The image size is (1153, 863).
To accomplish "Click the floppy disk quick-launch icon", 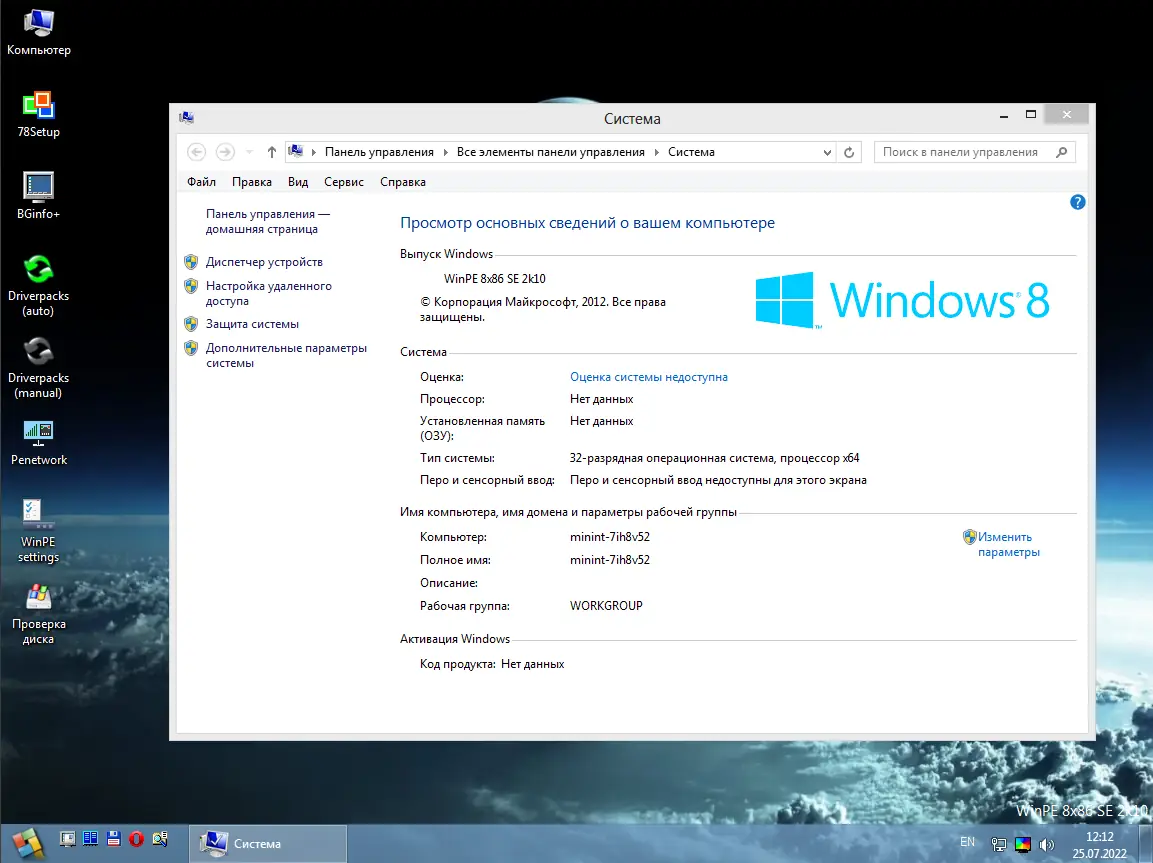I will [x=113, y=838].
